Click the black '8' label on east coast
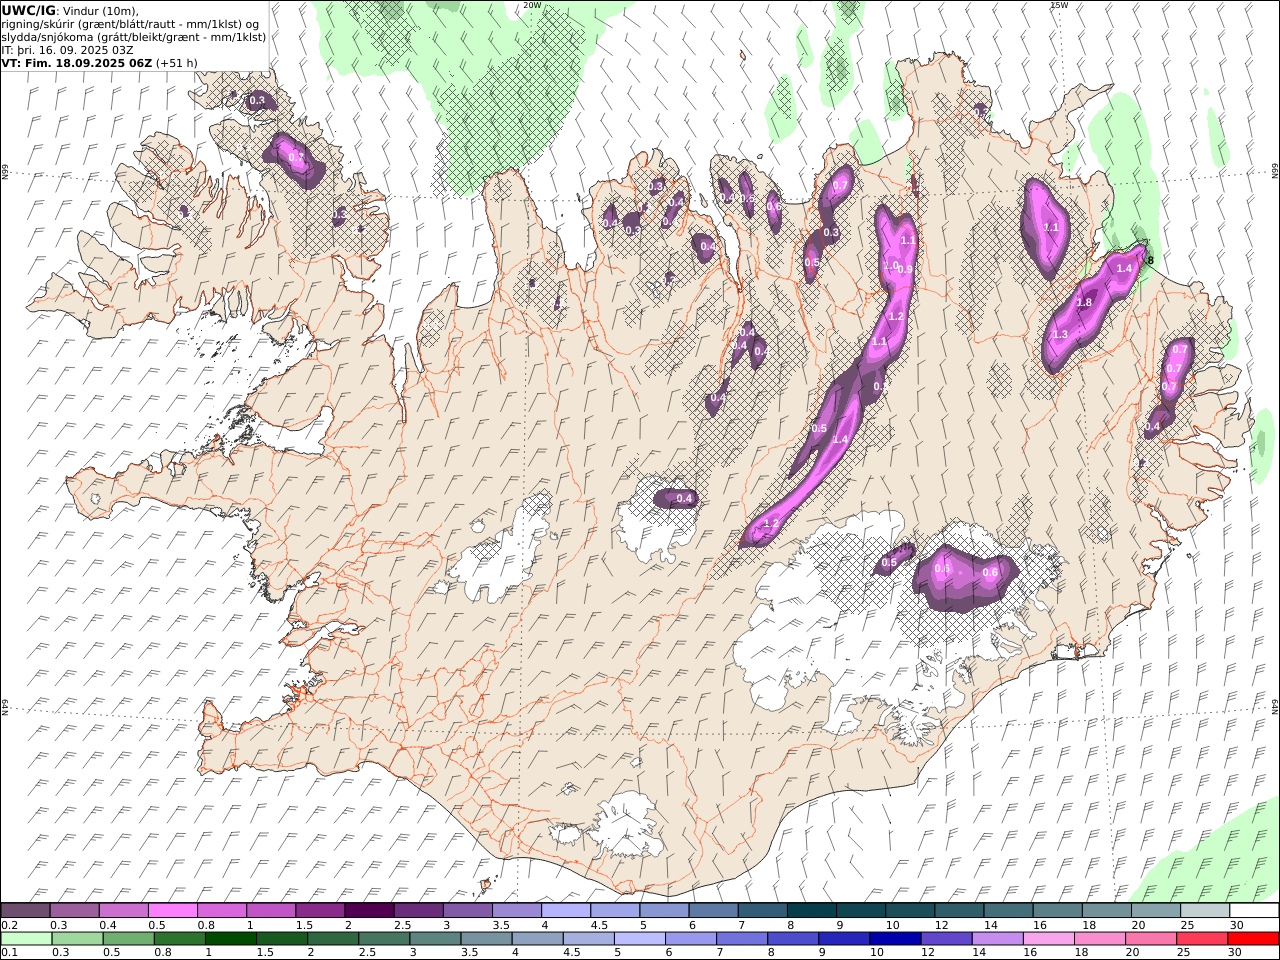1280x960 pixels. 1151,260
